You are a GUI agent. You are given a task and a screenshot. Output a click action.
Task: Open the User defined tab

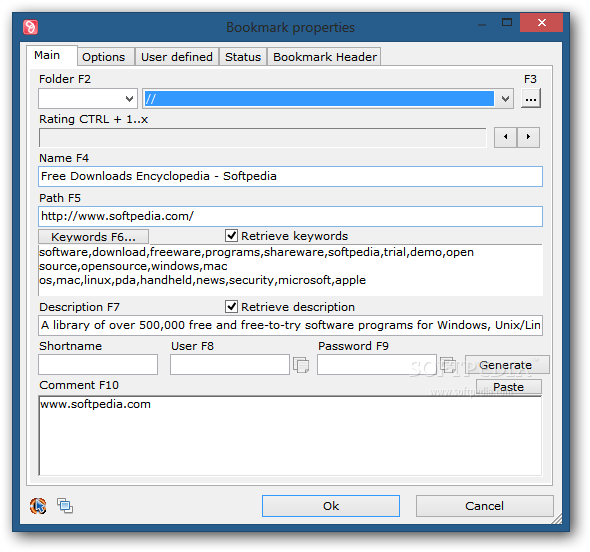176,57
